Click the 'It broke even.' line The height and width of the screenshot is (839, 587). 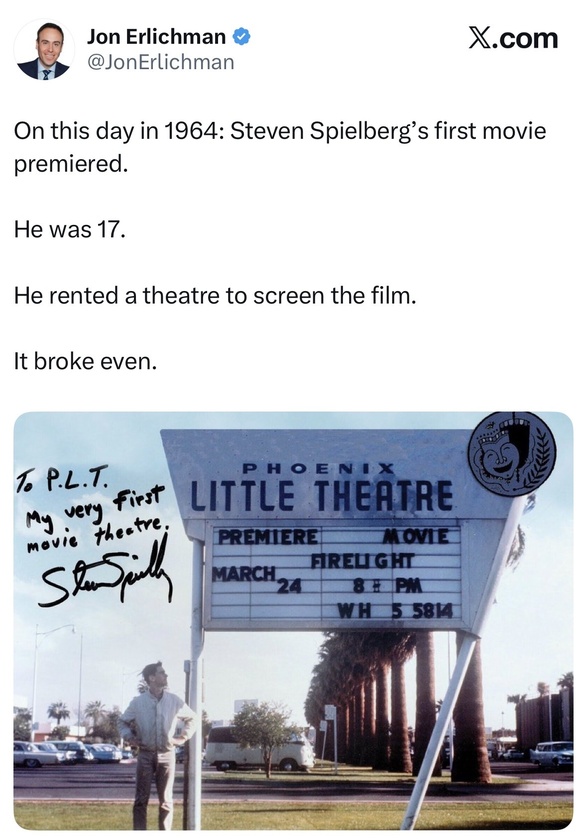(x=86, y=361)
